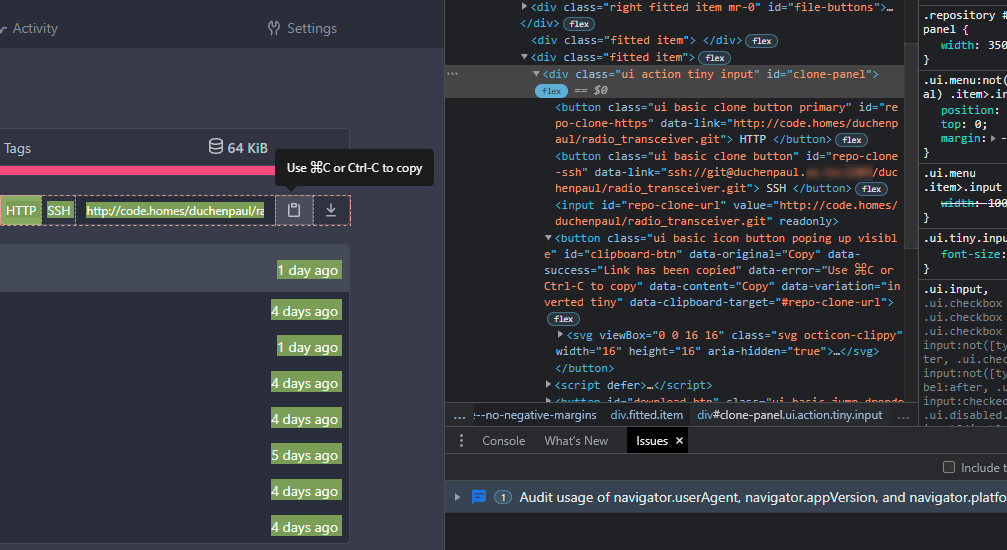Edit the font-size style property
The height and width of the screenshot is (550, 1007).
point(970,254)
